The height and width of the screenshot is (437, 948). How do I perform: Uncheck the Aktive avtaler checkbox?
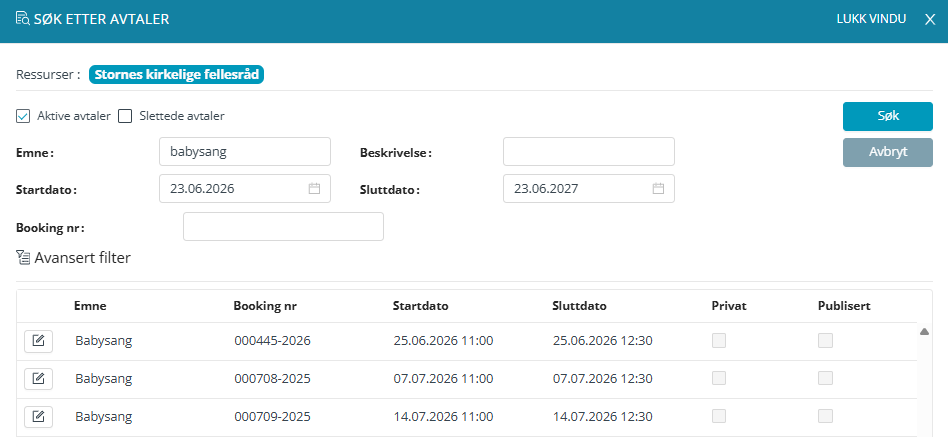pos(23,116)
